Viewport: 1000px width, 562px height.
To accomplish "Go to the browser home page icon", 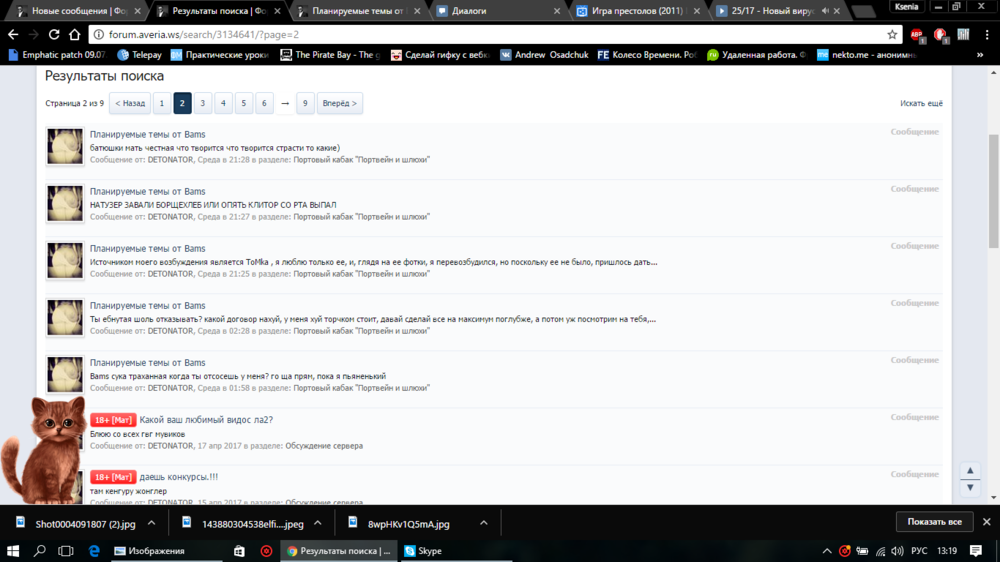I will (75, 34).
